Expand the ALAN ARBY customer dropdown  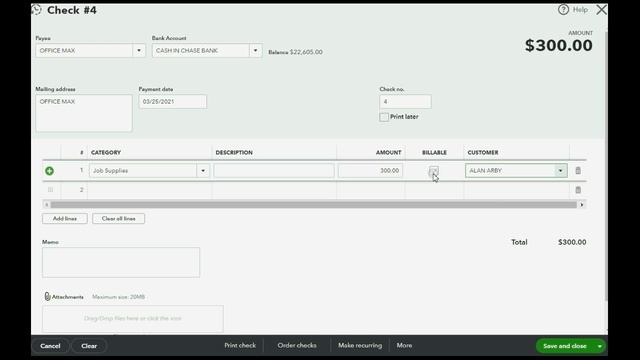[x=560, y=171]
